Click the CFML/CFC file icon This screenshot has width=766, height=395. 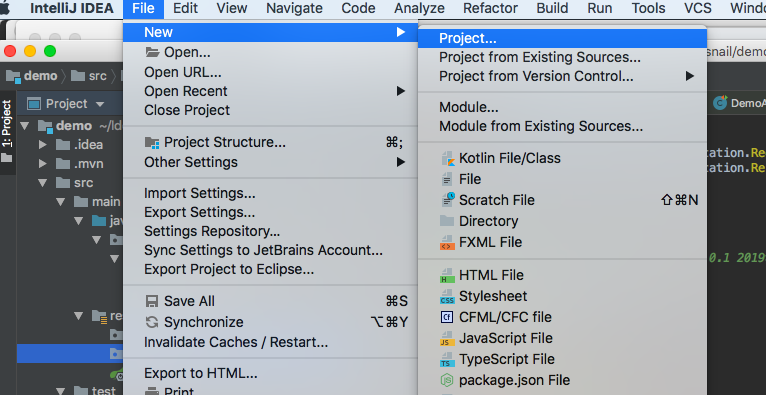tap(447, 317)
